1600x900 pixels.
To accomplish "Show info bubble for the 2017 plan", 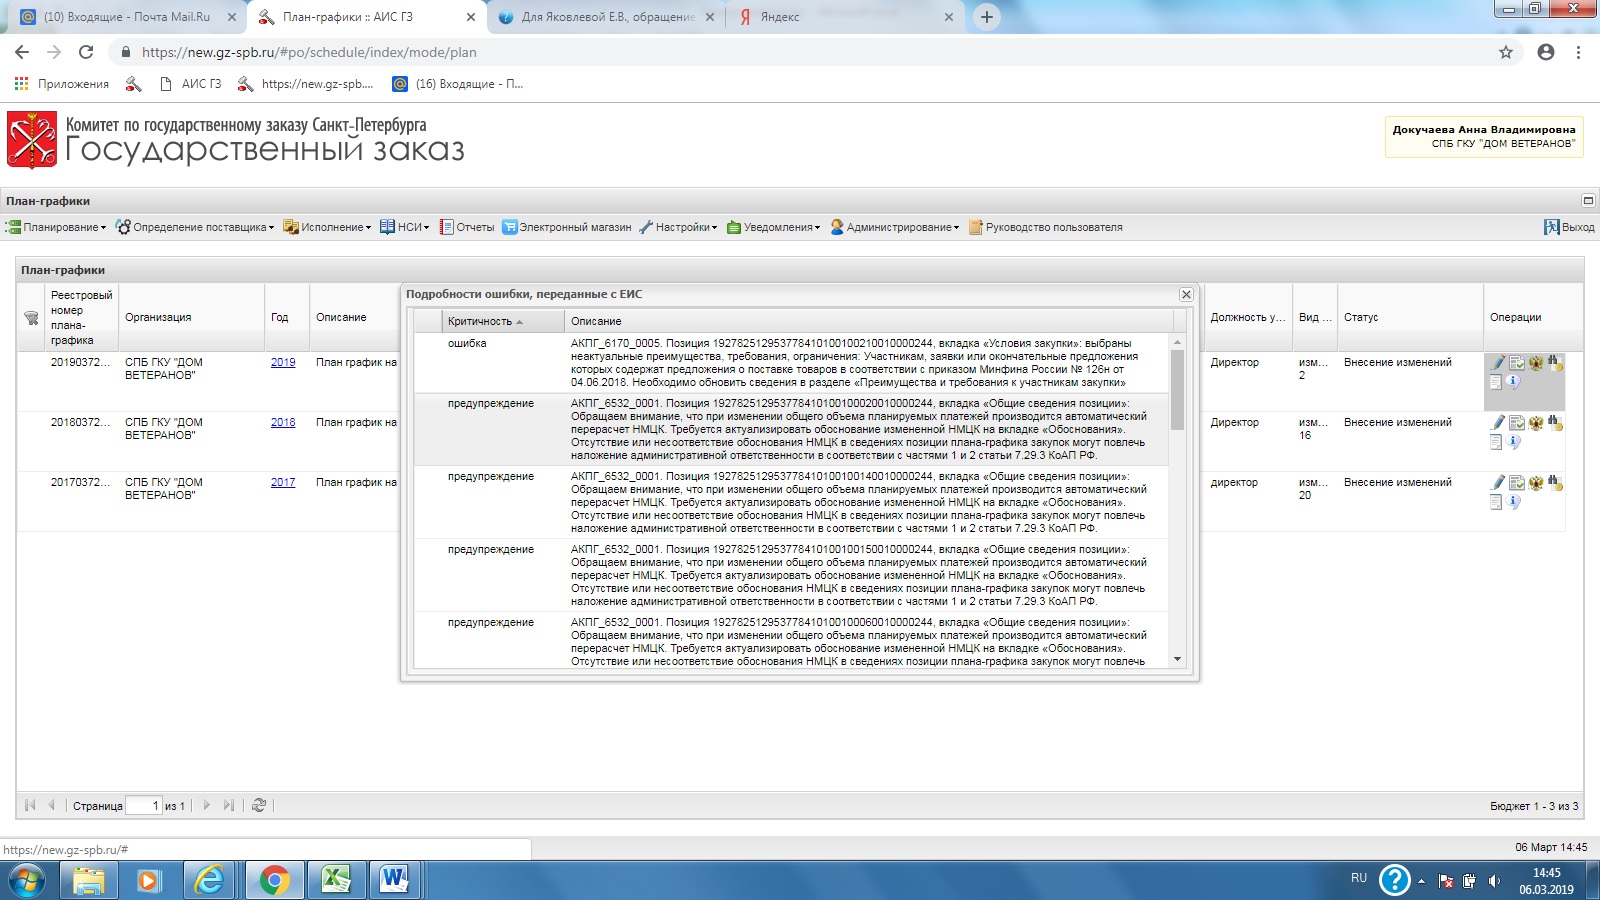I will pos(1514,501).
